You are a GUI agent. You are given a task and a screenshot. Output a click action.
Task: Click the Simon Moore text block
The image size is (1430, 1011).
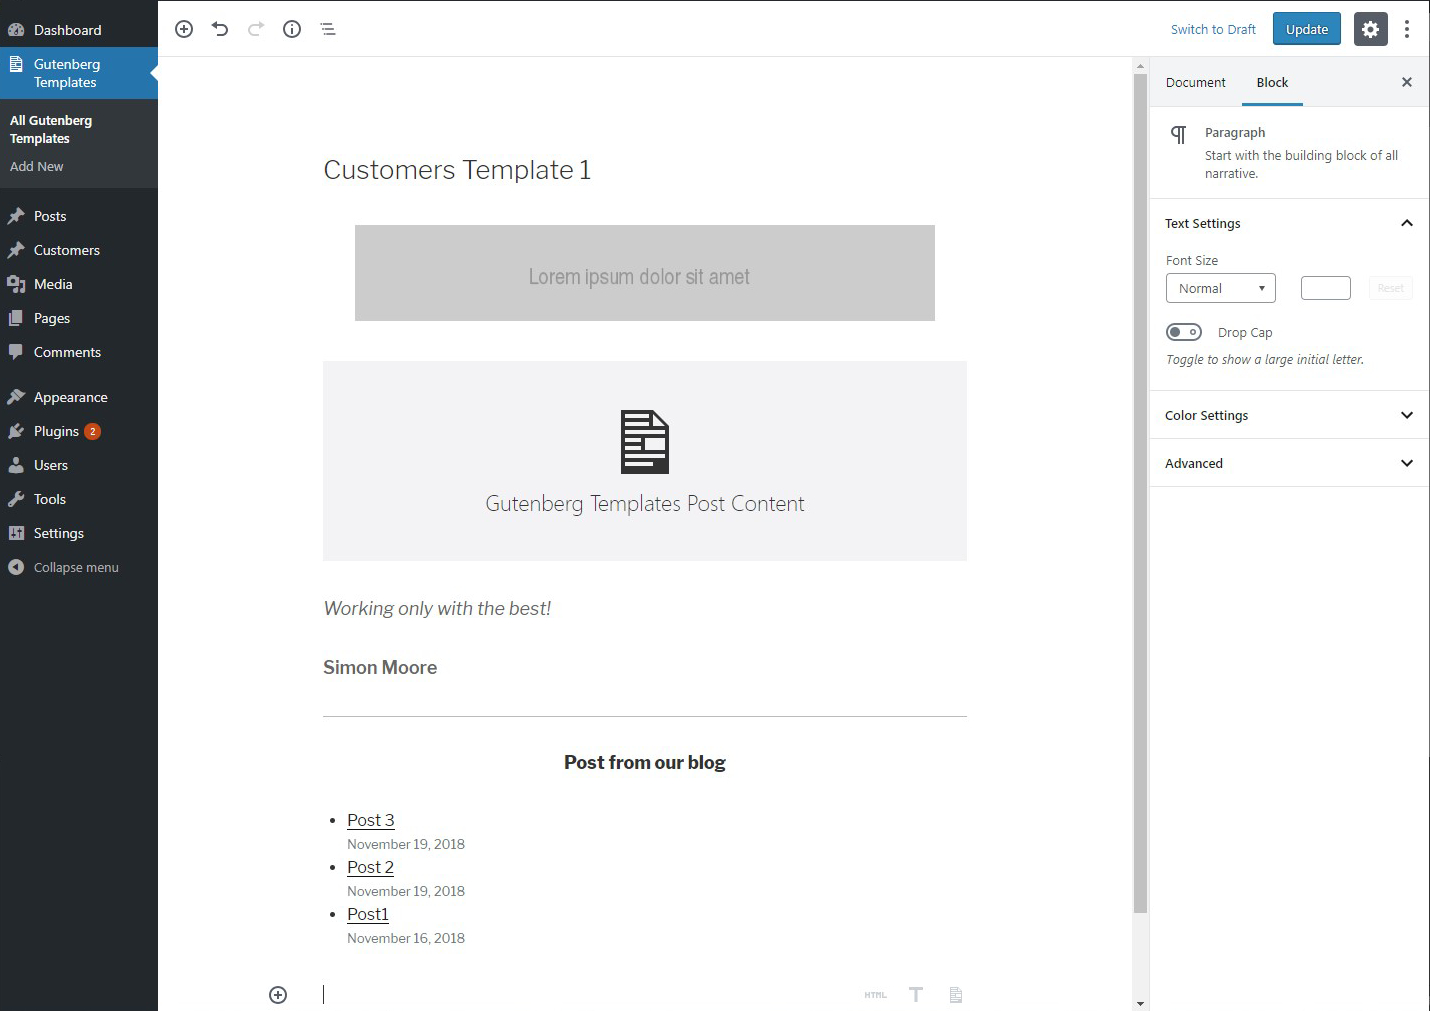[x=380, y=667]
